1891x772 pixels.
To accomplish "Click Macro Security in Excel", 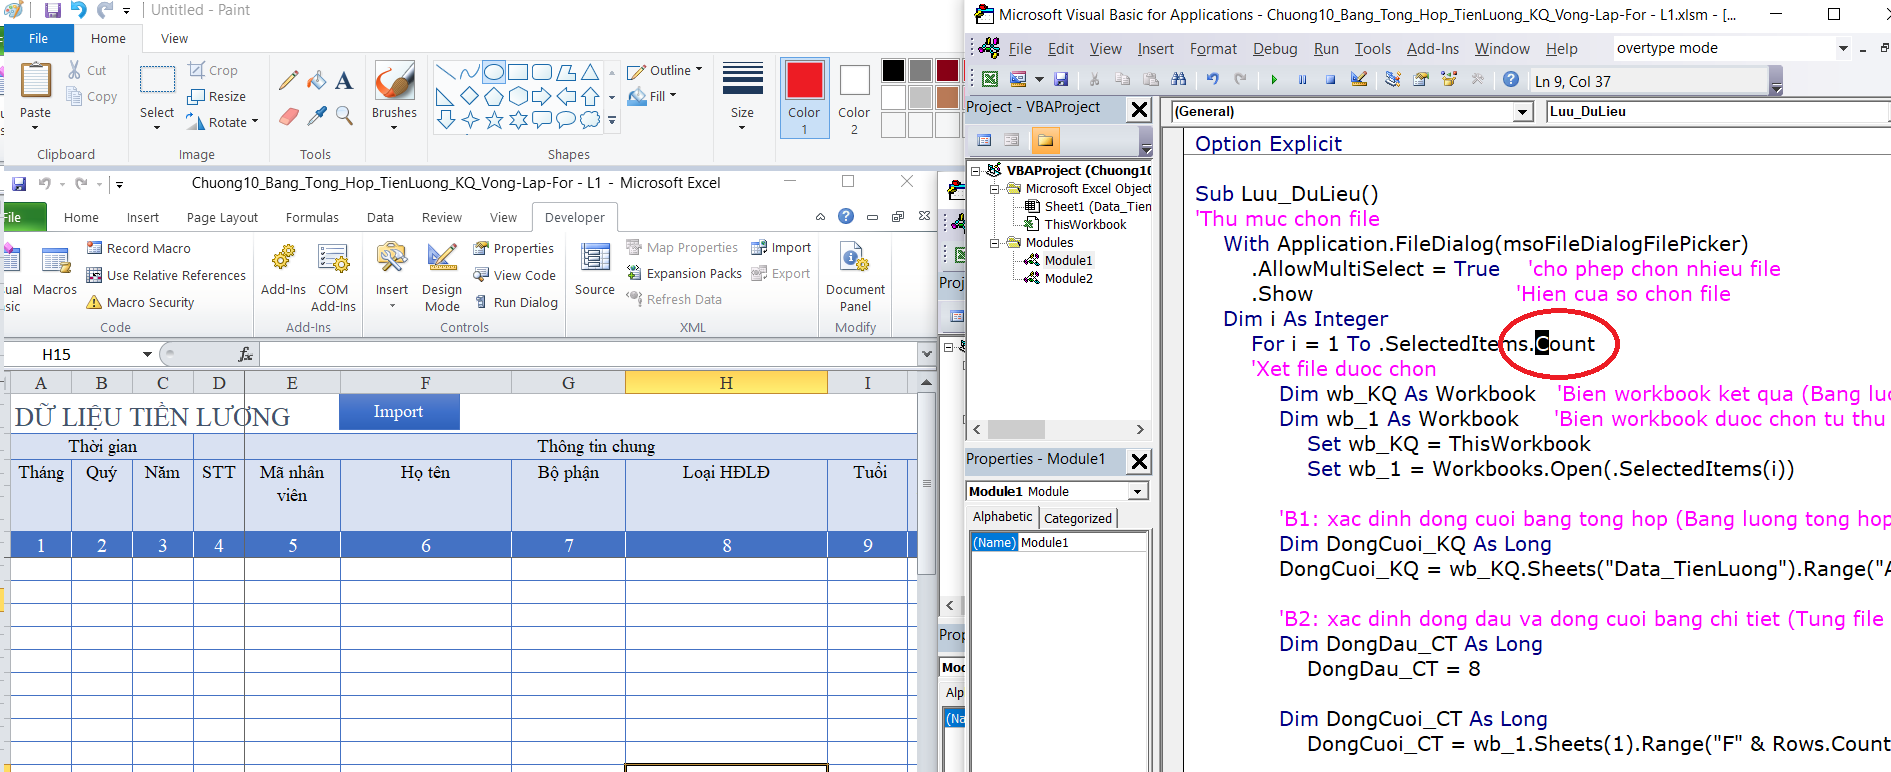I will pos(140,302).
